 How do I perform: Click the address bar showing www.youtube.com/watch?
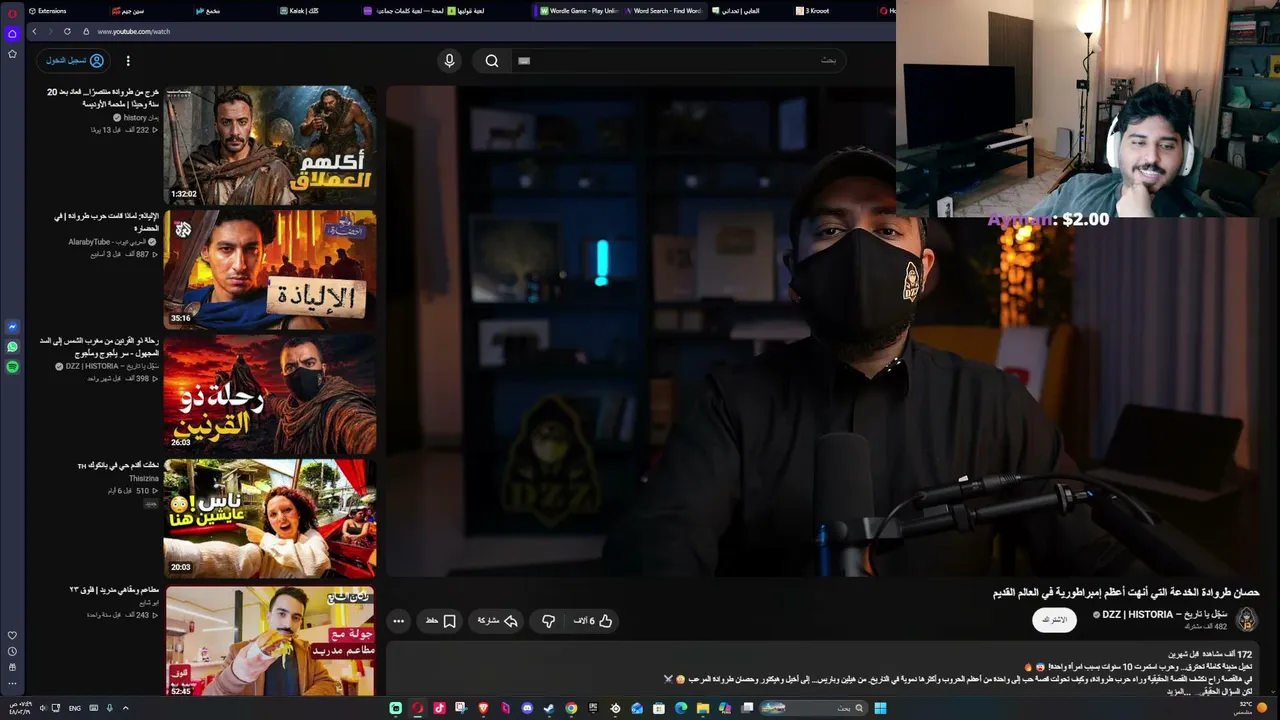pyautogui.click(x=134, y=31)
